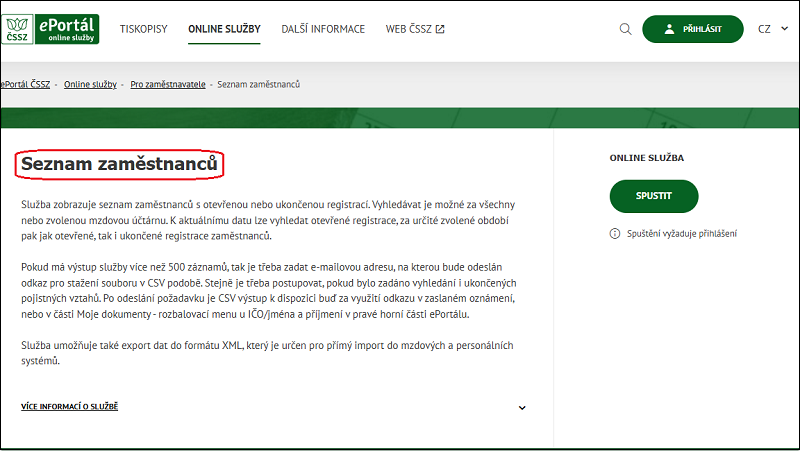Click info icon next to Spuštění vyžaduje přihlášení
Viewport: 800px width, 451px height.
615,233
